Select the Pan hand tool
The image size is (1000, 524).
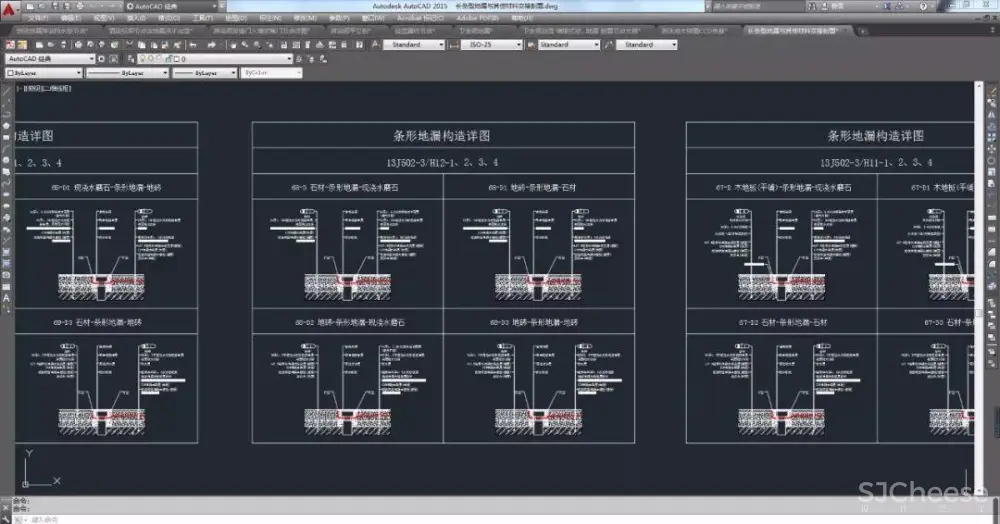tap(233, 45)
